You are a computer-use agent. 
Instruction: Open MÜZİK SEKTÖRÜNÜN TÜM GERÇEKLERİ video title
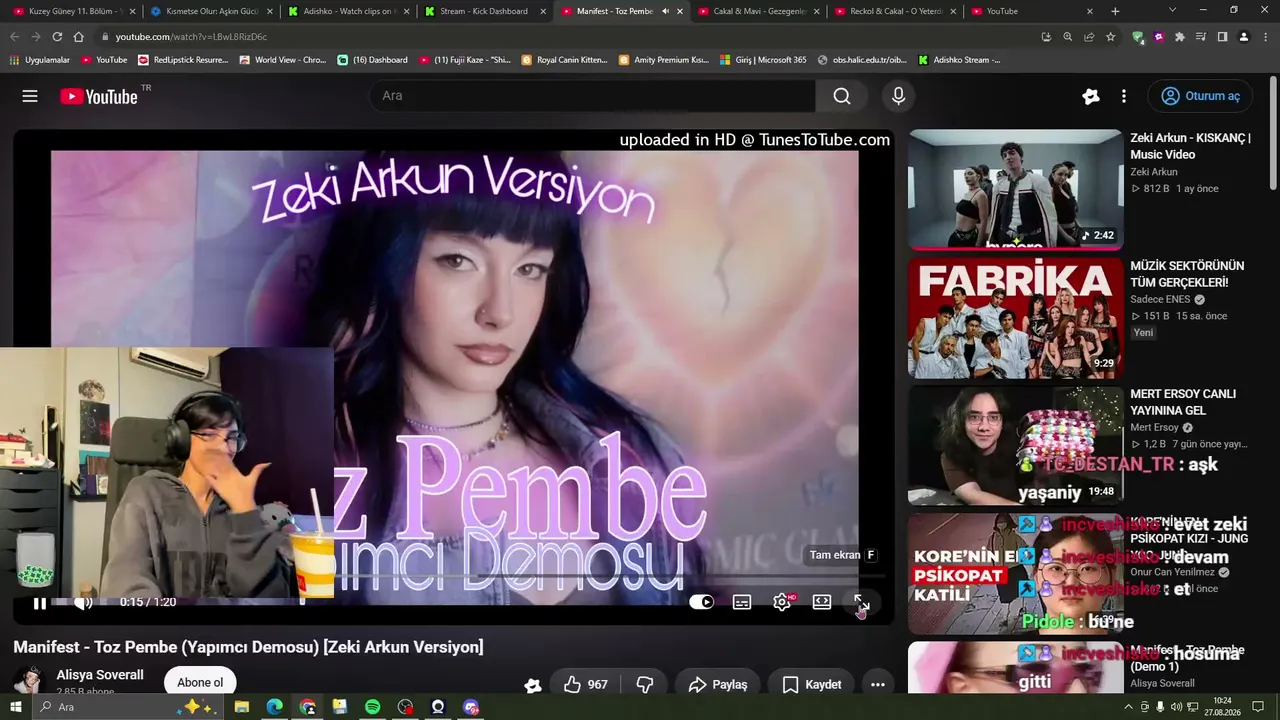(x=1187, y=274)
